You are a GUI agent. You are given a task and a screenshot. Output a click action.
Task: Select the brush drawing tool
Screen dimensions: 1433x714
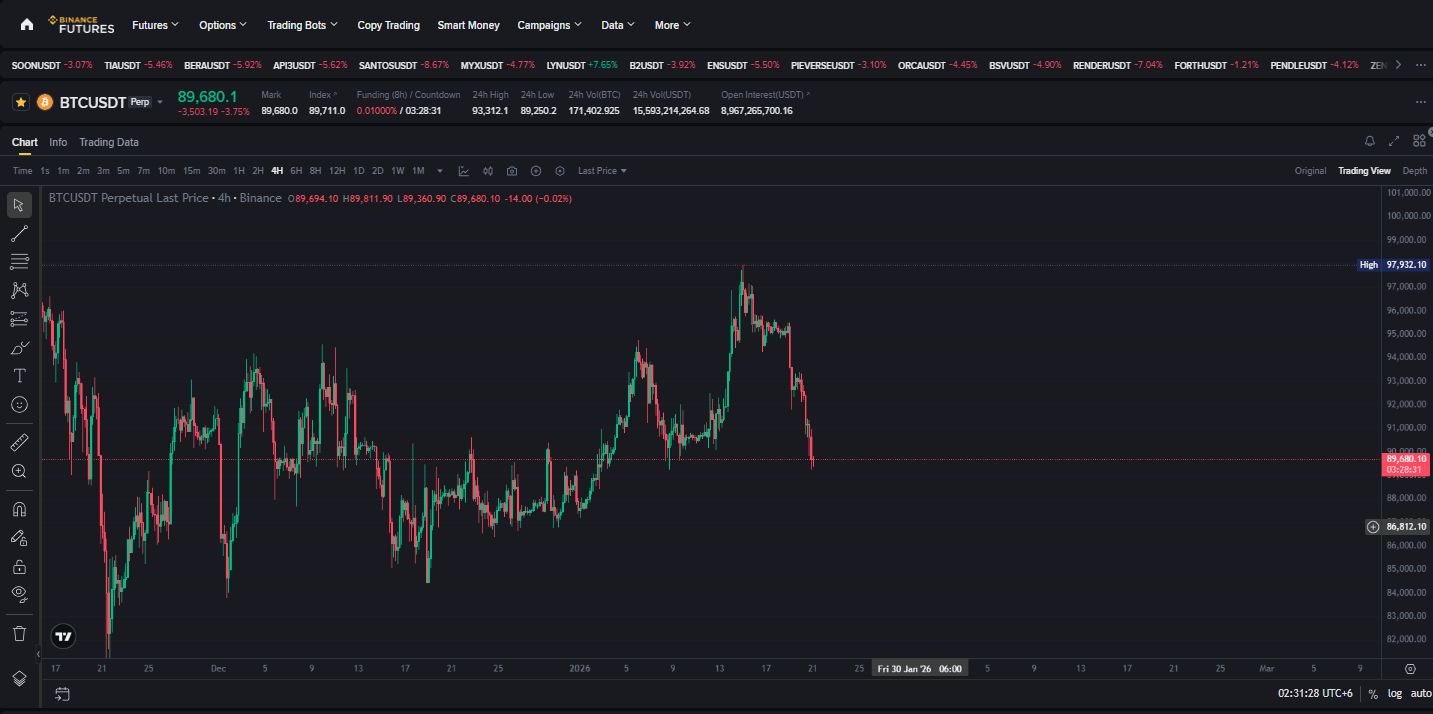19,347
